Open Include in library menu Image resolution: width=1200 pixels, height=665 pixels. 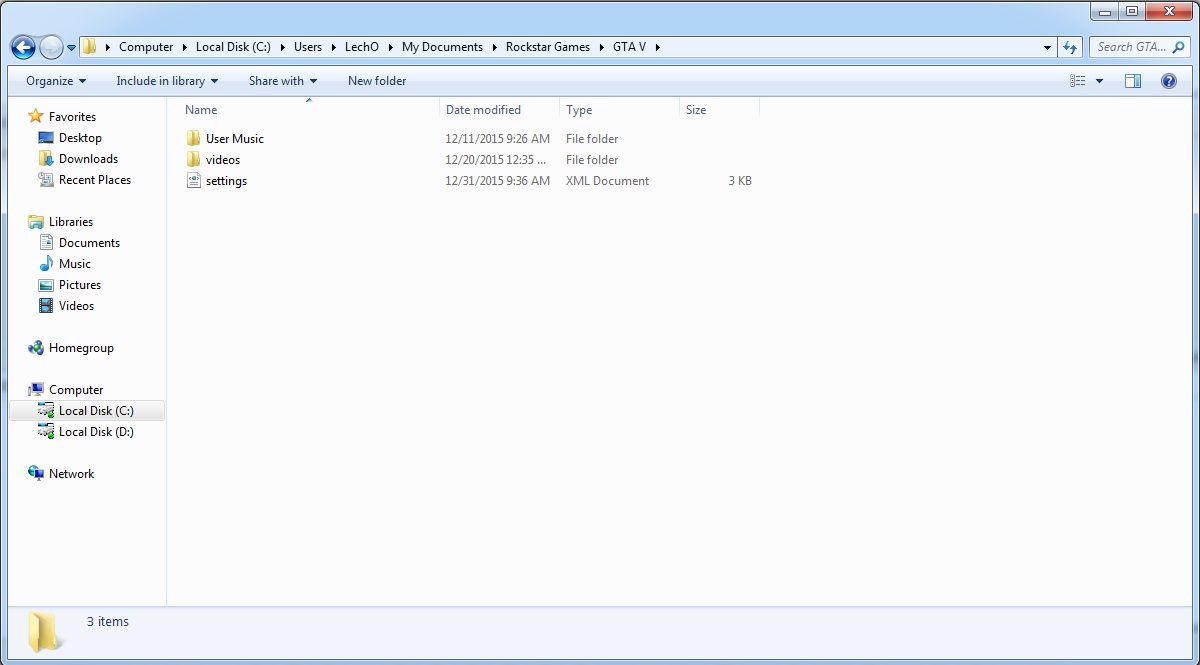(167, 81)
